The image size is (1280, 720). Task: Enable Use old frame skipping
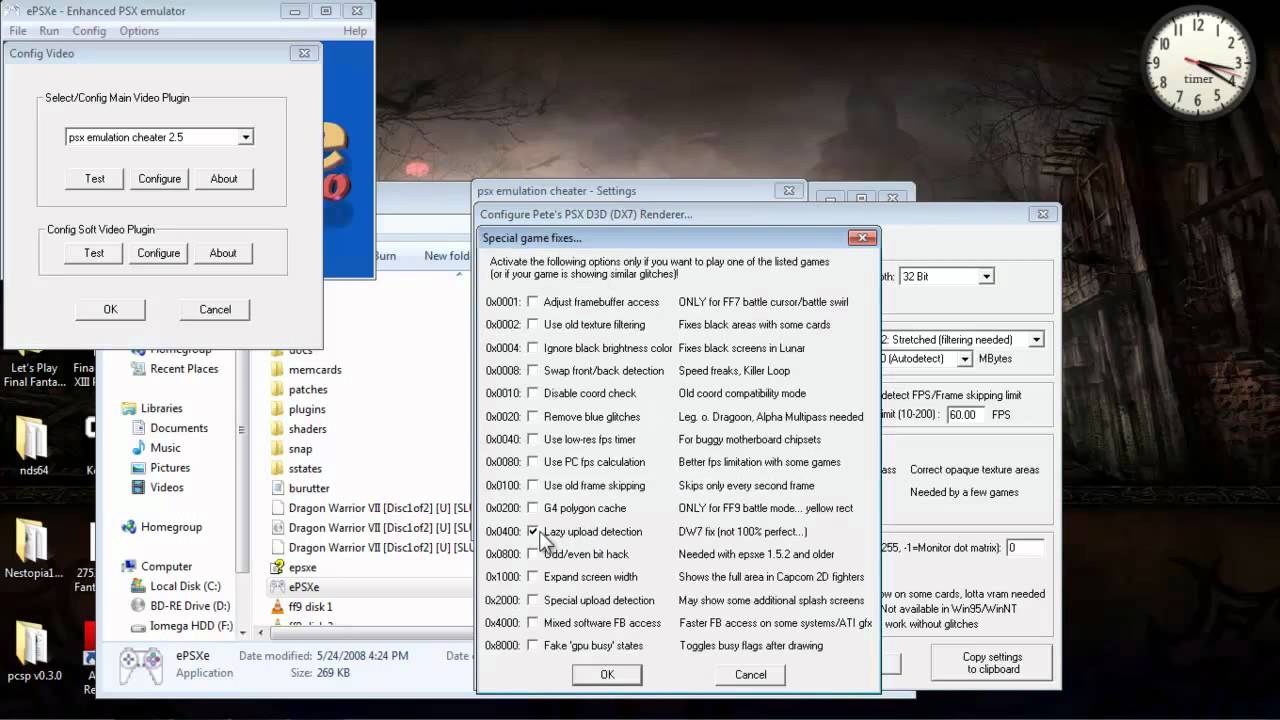[533, 485]
